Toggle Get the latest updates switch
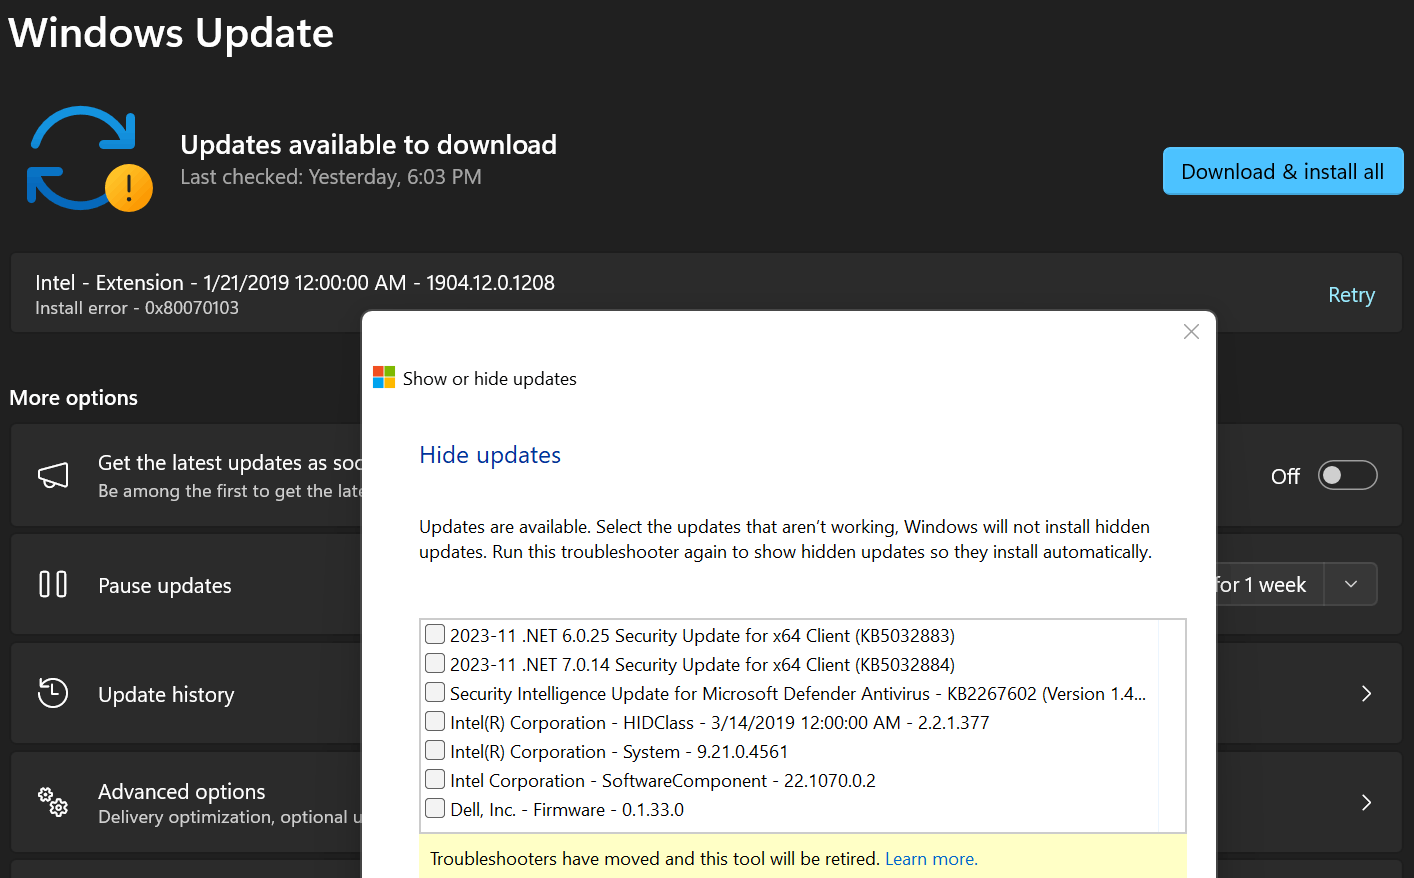 click(x=1347, y=475)
